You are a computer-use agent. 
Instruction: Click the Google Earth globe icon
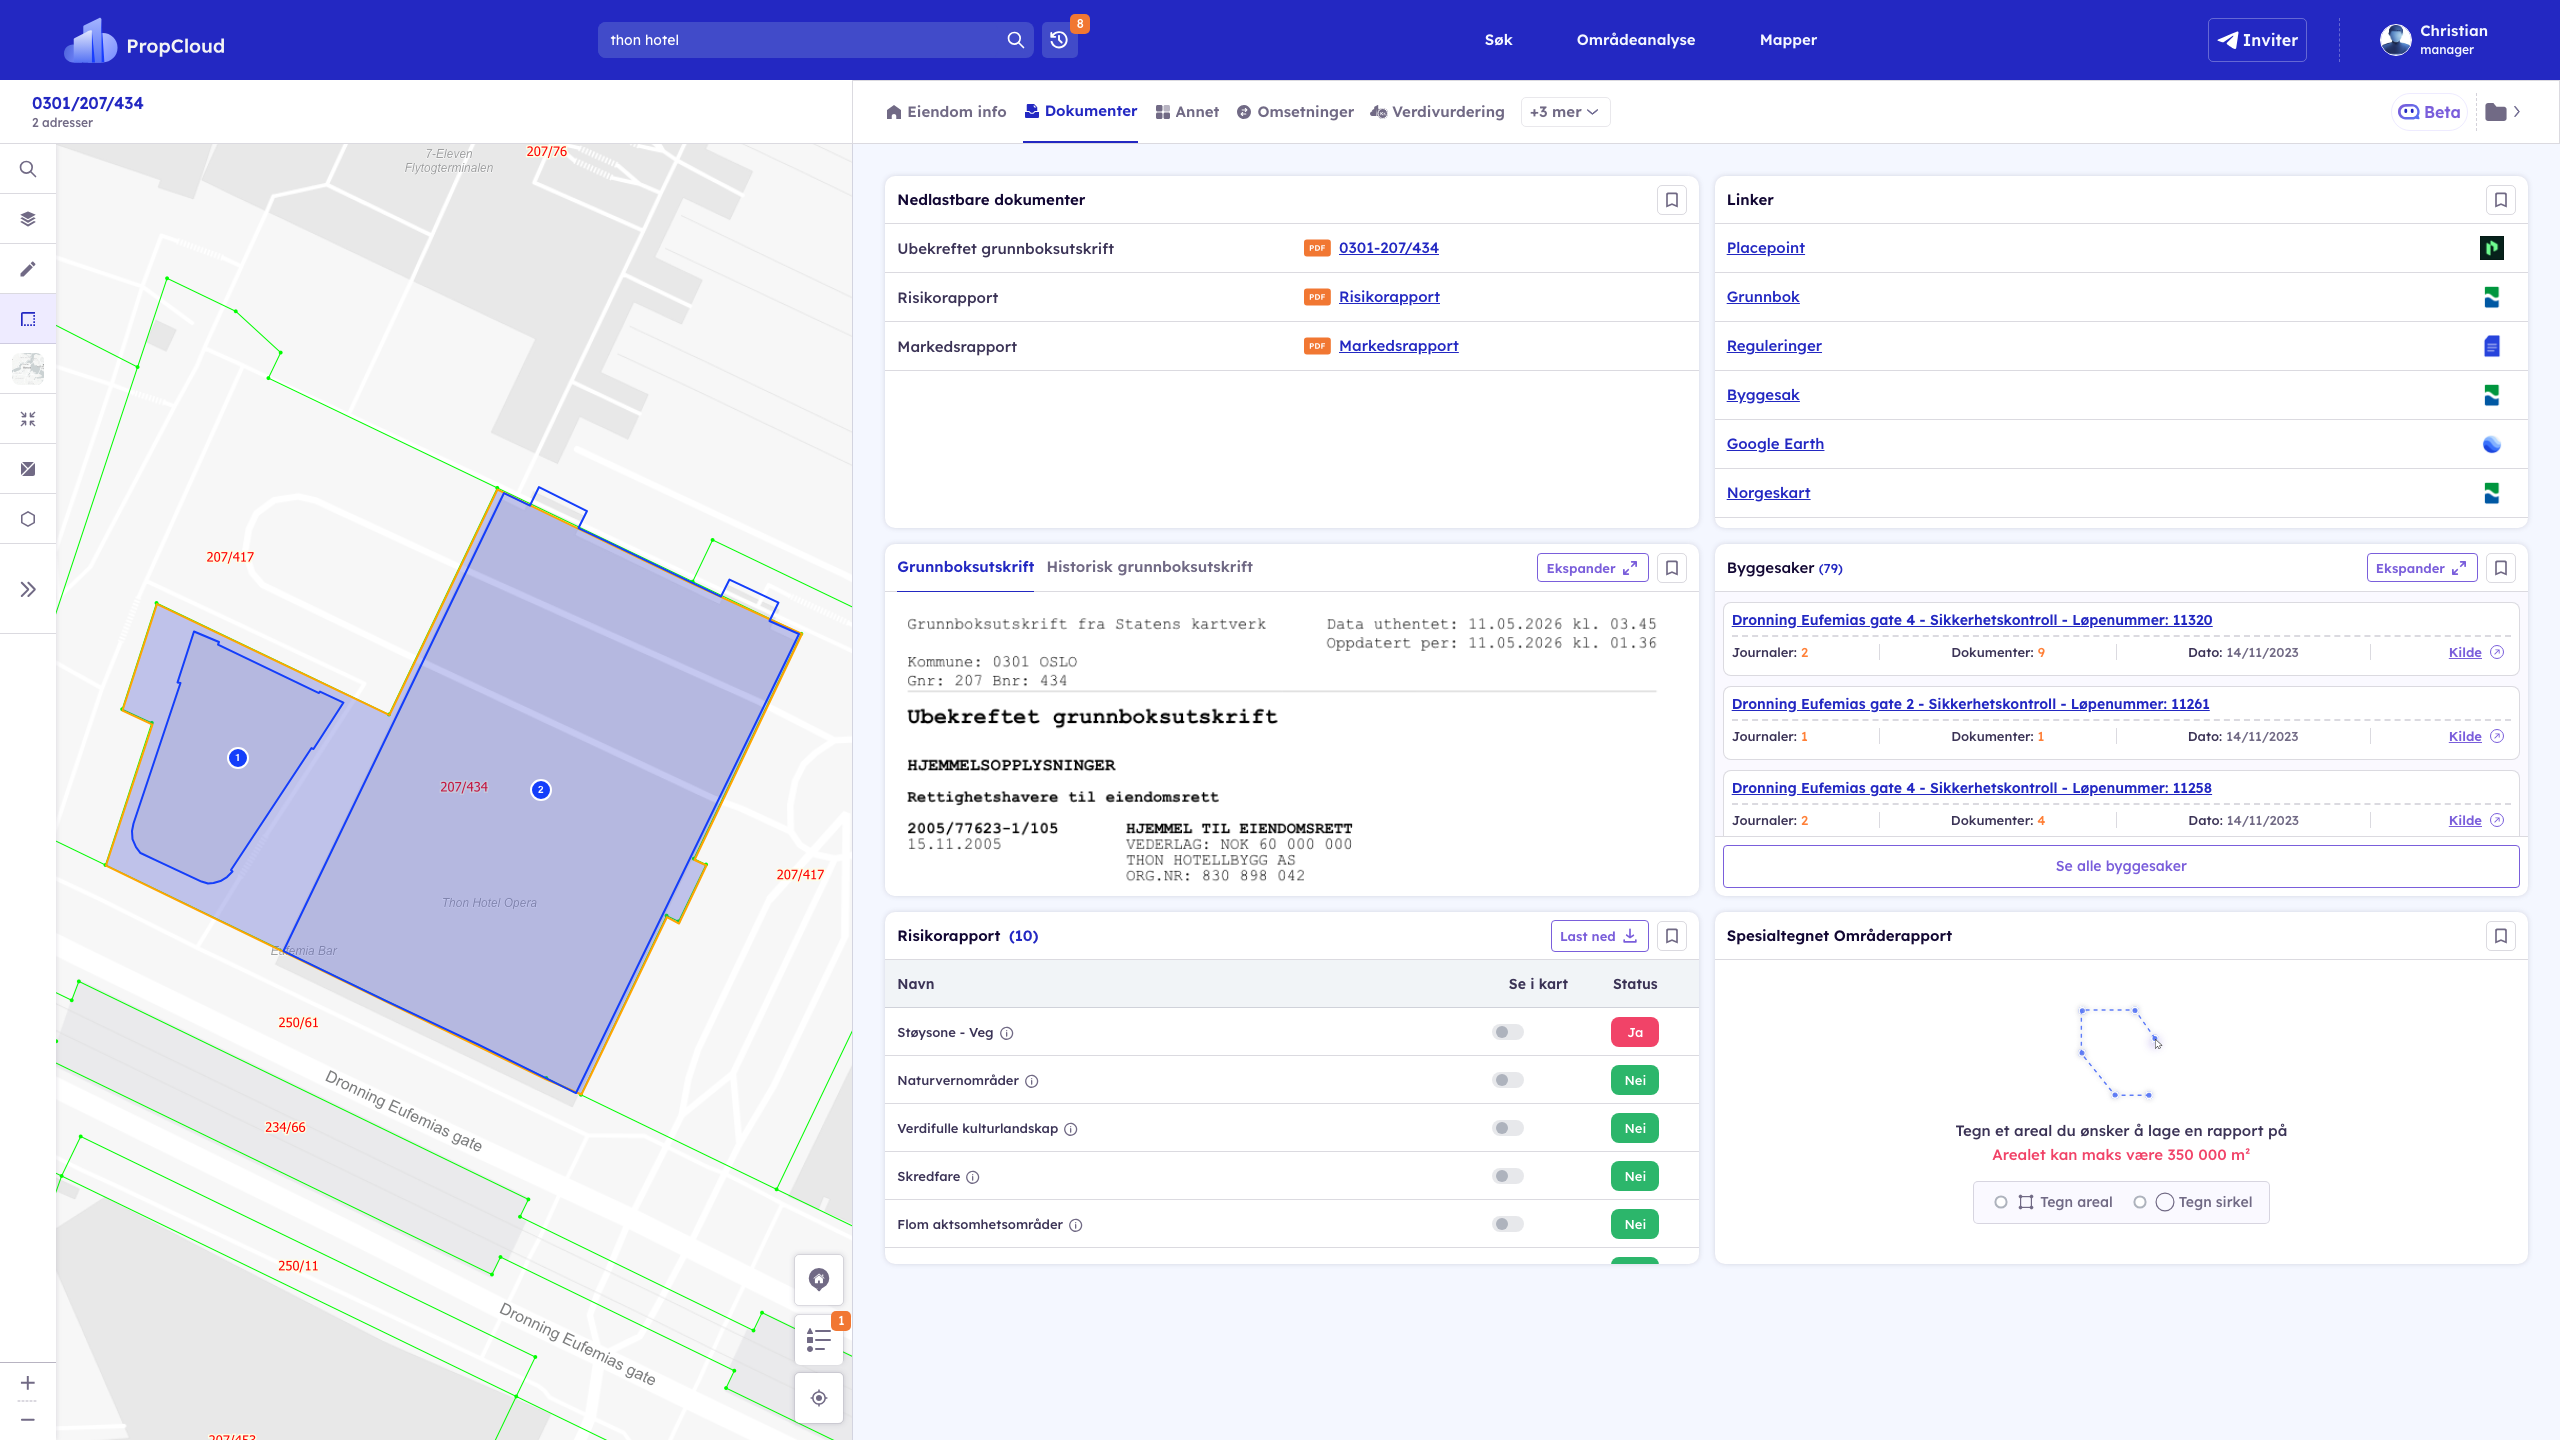point(2492,444)
